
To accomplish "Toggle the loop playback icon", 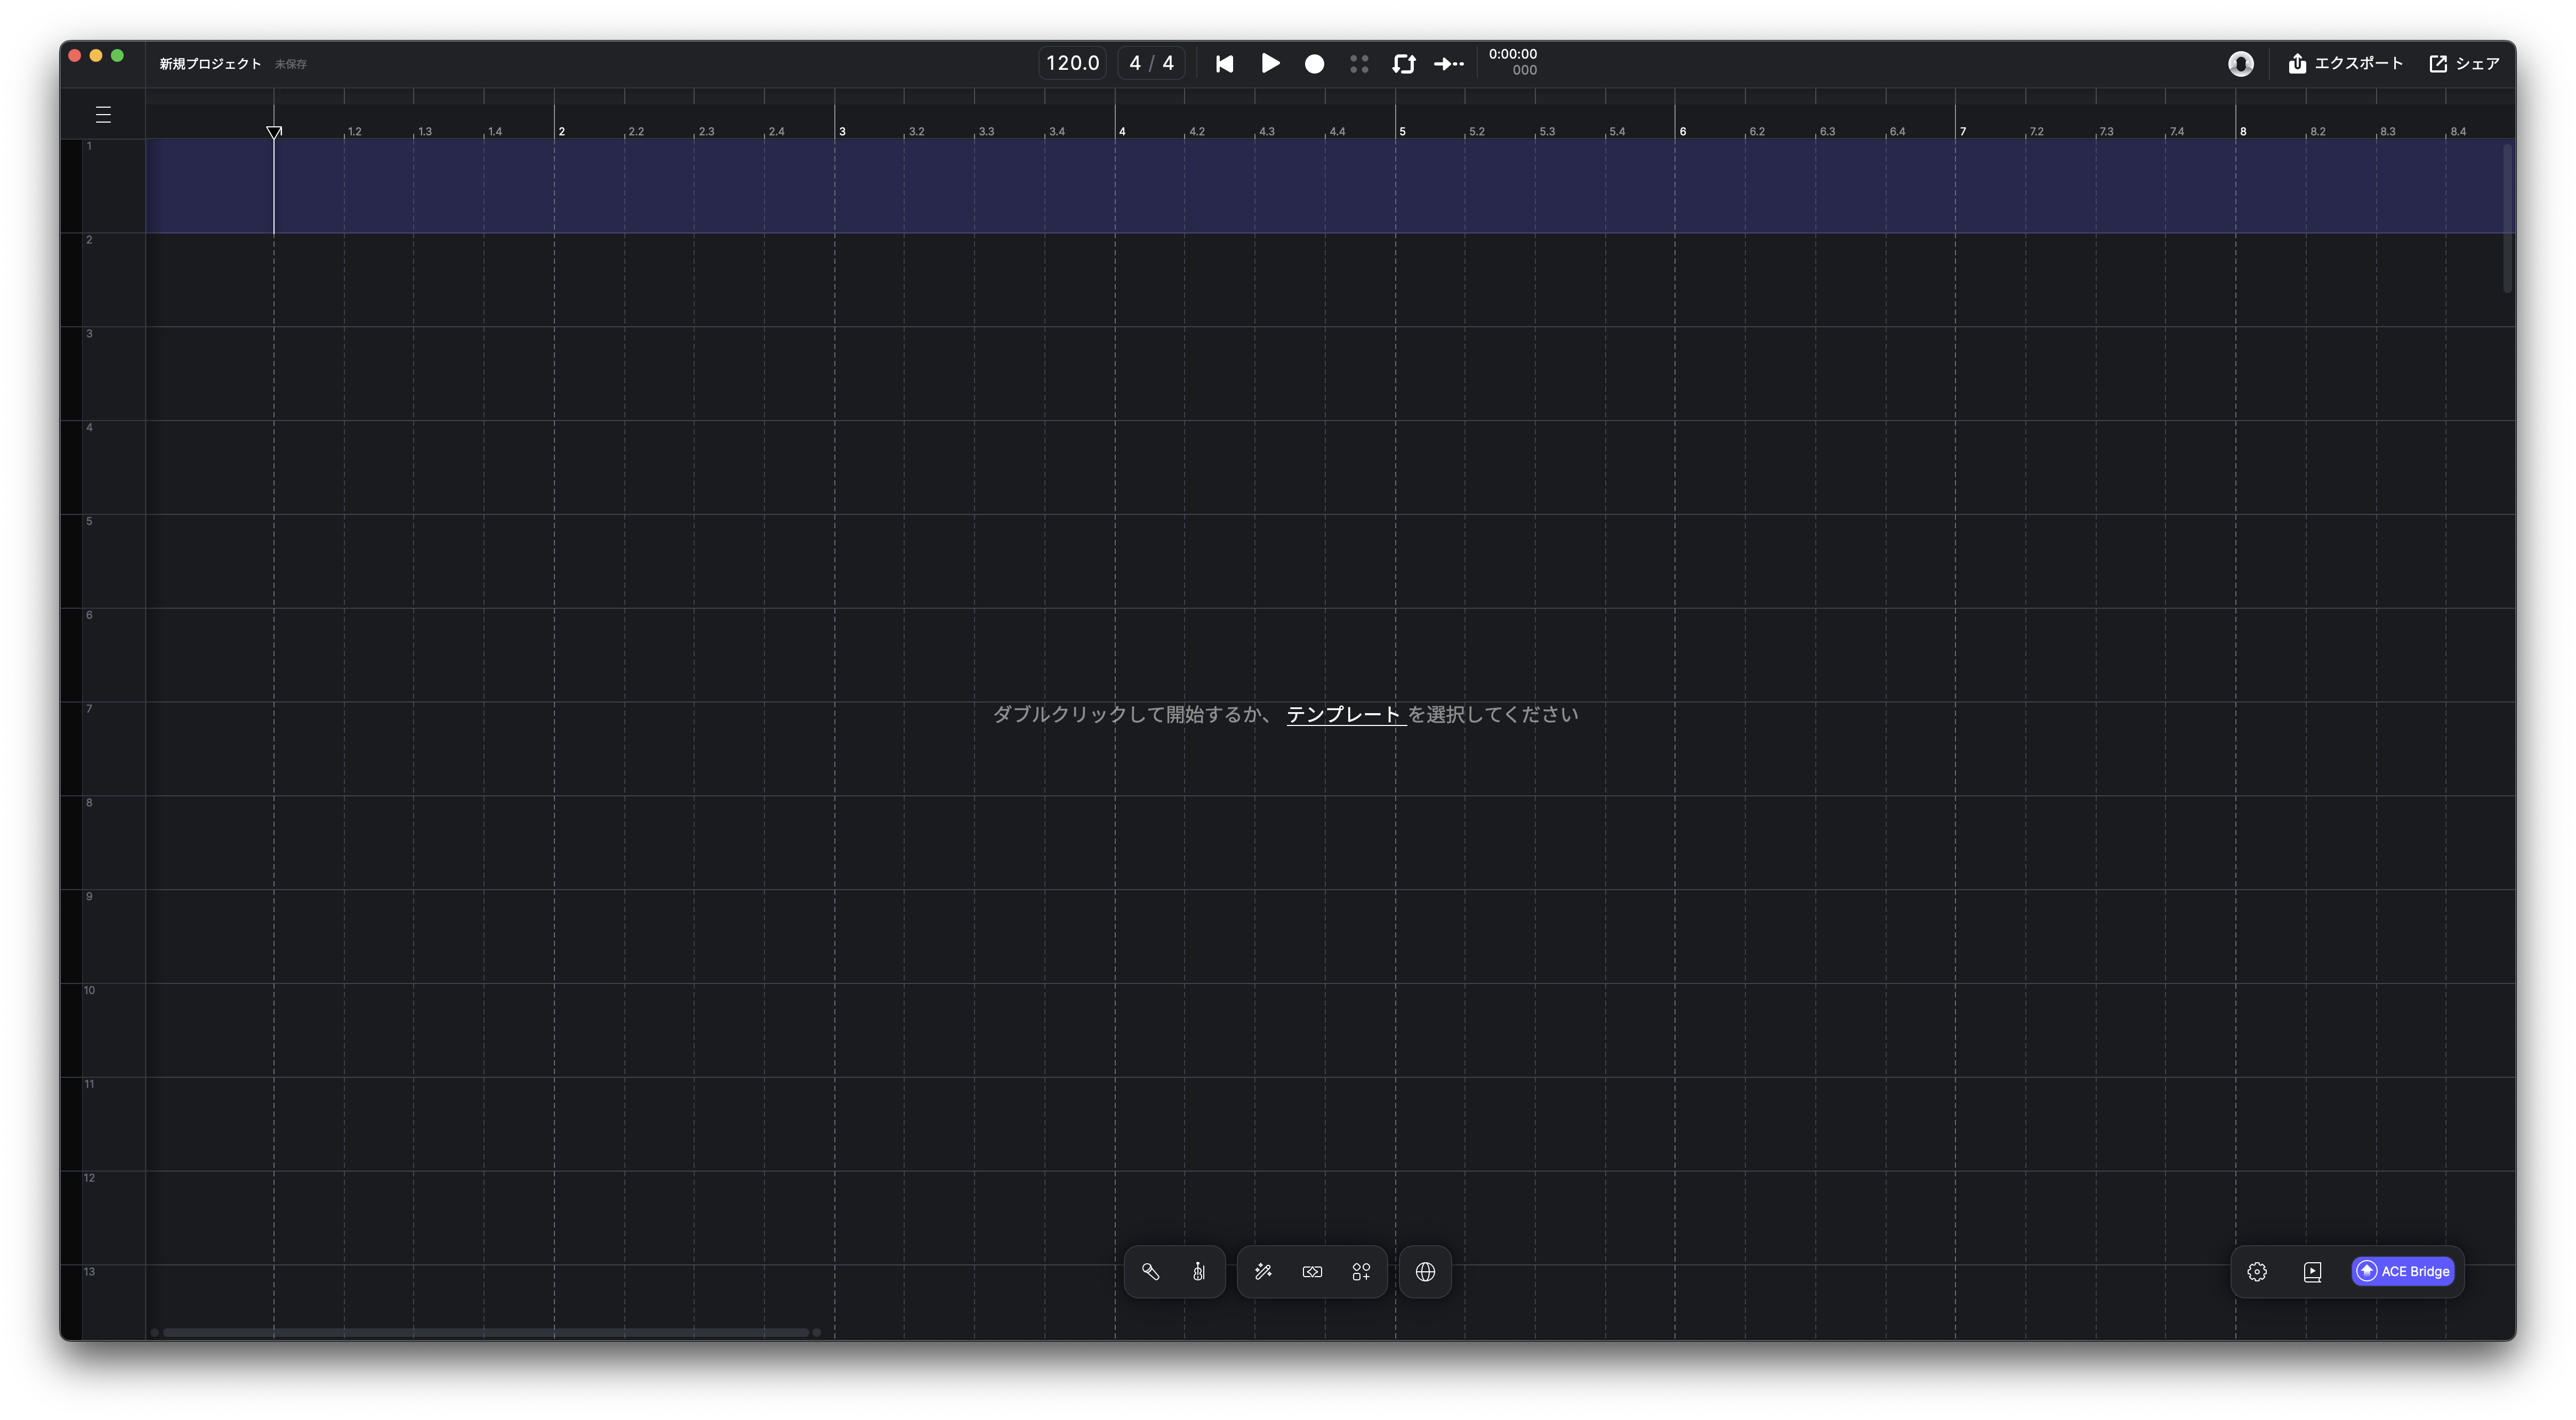I will (x=1403, y=64).
